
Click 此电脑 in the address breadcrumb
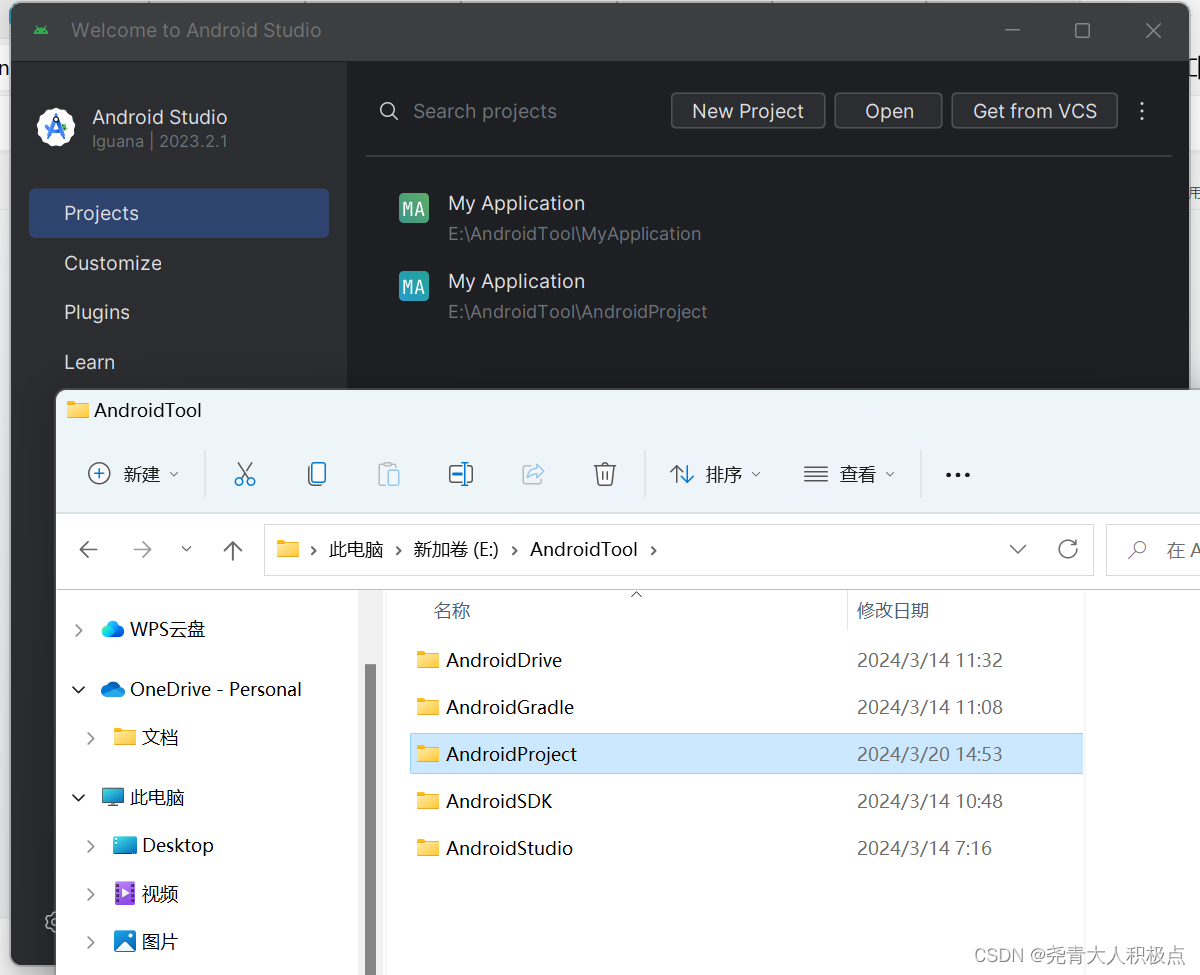click(356, 549)
